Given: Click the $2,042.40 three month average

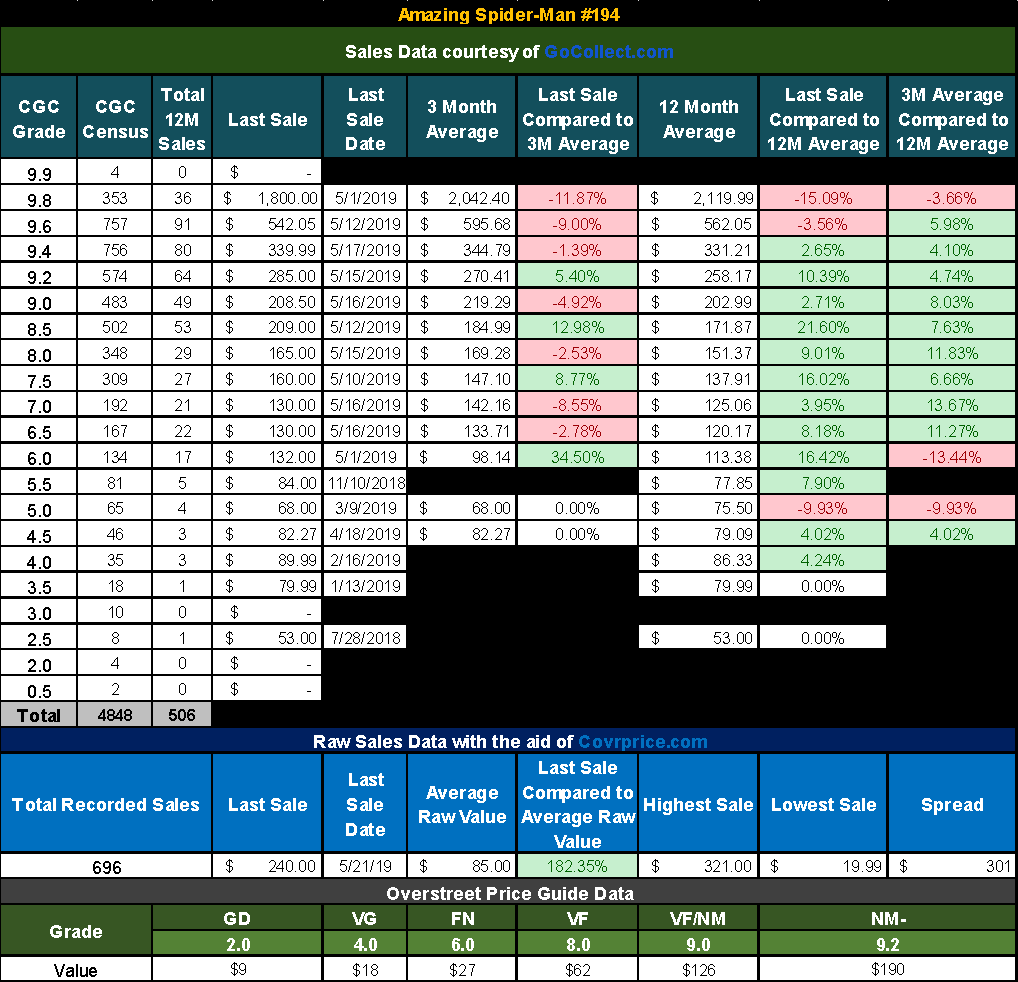Looking at the screenshot, I should click(x=462, y=198).
